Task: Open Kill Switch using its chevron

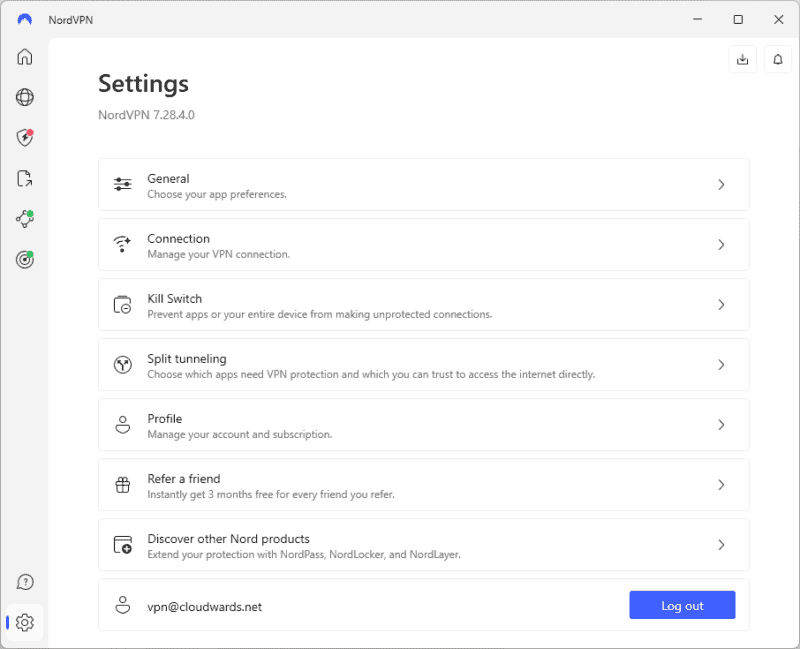Action: (x=721, y=305)
